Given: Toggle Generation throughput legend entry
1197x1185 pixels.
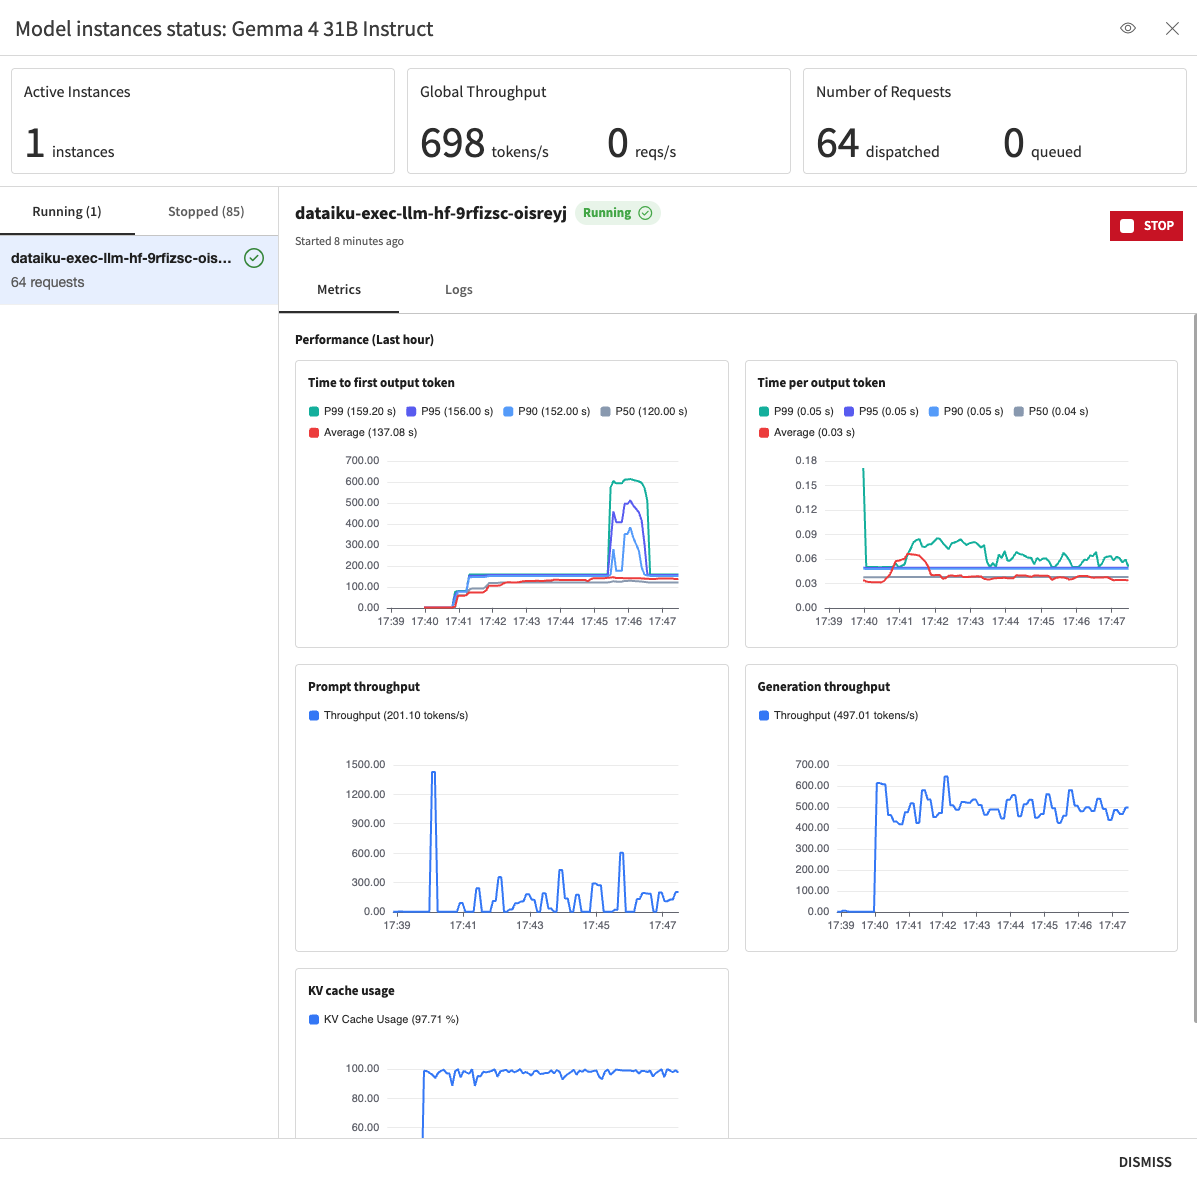Looking at the screenshot, I should pos(838,715).
